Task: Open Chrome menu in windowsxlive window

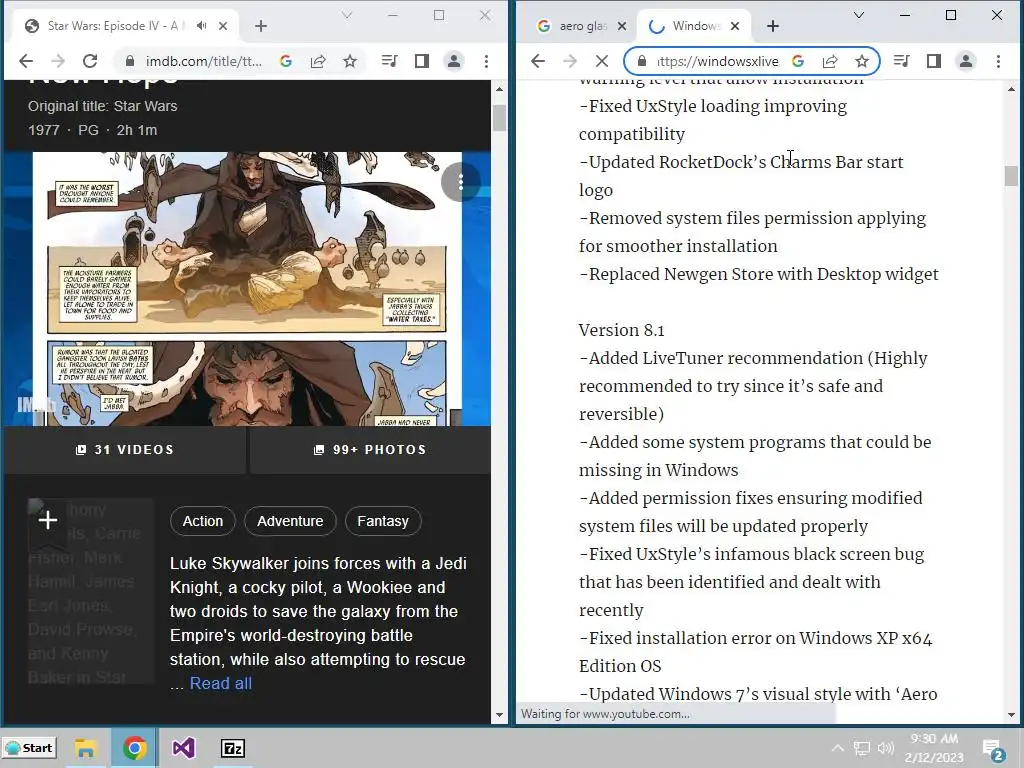Action: tap(998, 61)
